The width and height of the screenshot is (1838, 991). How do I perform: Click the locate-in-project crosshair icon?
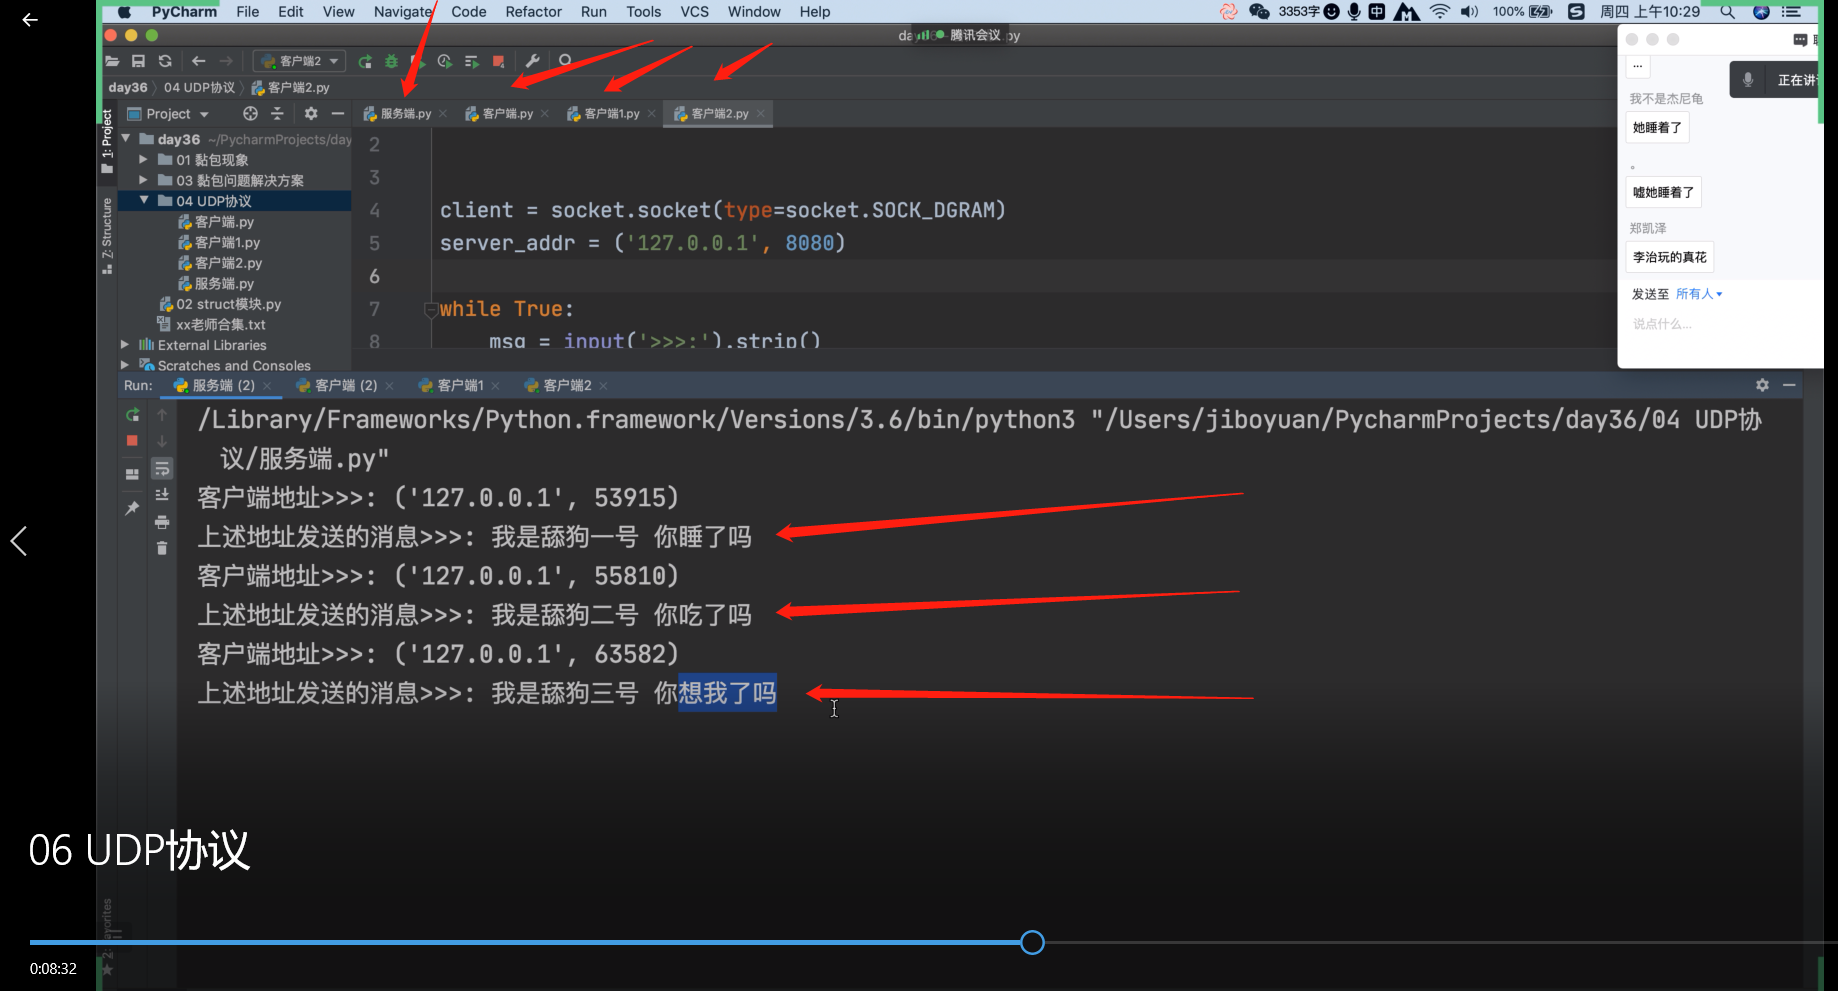[x=250, y=114]
